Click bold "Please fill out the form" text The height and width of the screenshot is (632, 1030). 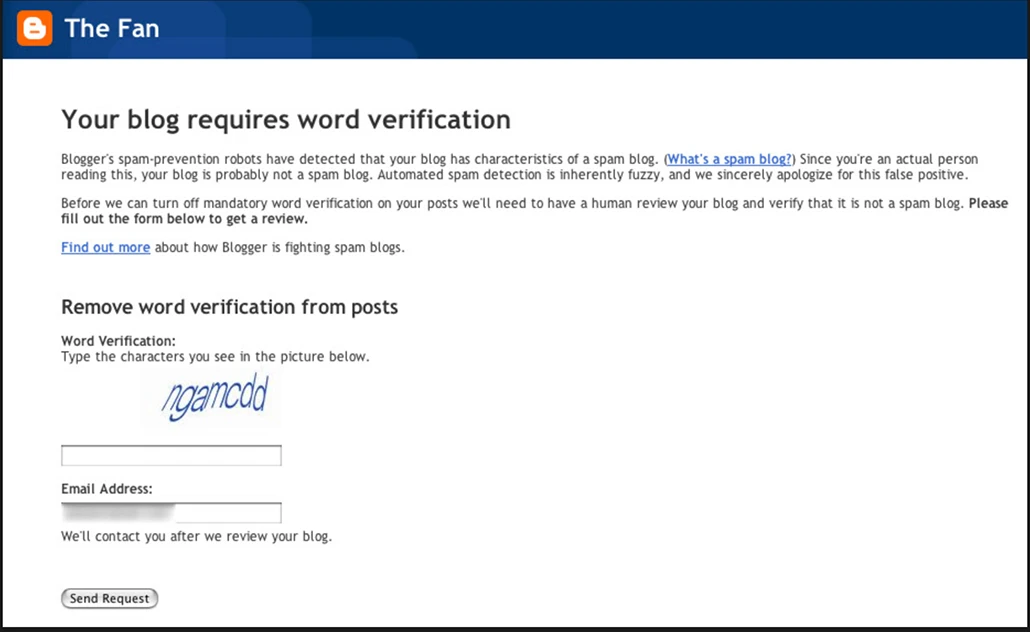pos(184,219)
